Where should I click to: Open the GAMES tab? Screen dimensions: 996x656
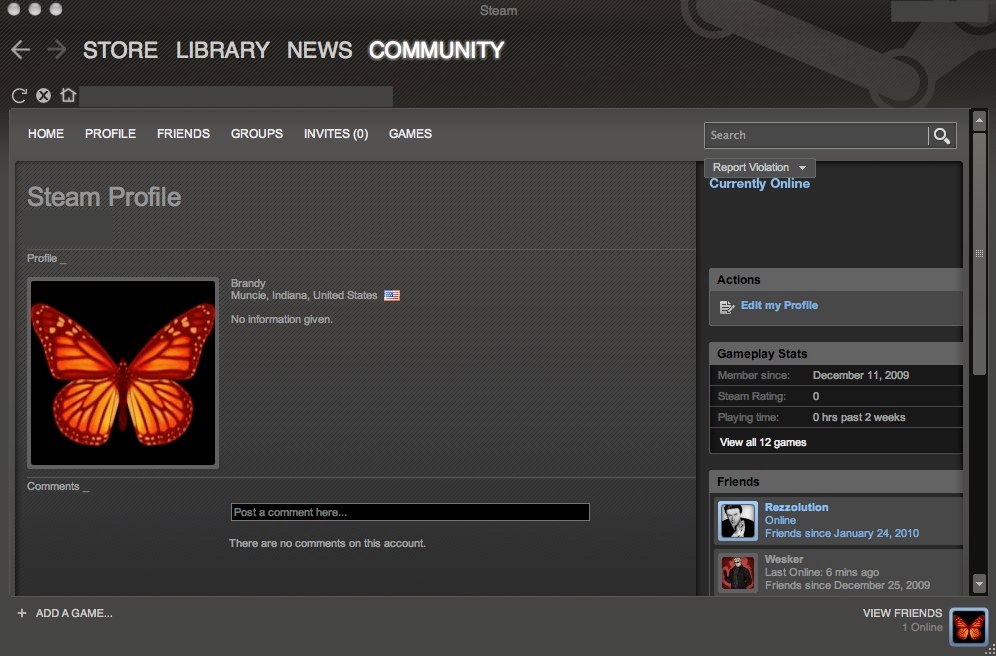coord(410,134)
